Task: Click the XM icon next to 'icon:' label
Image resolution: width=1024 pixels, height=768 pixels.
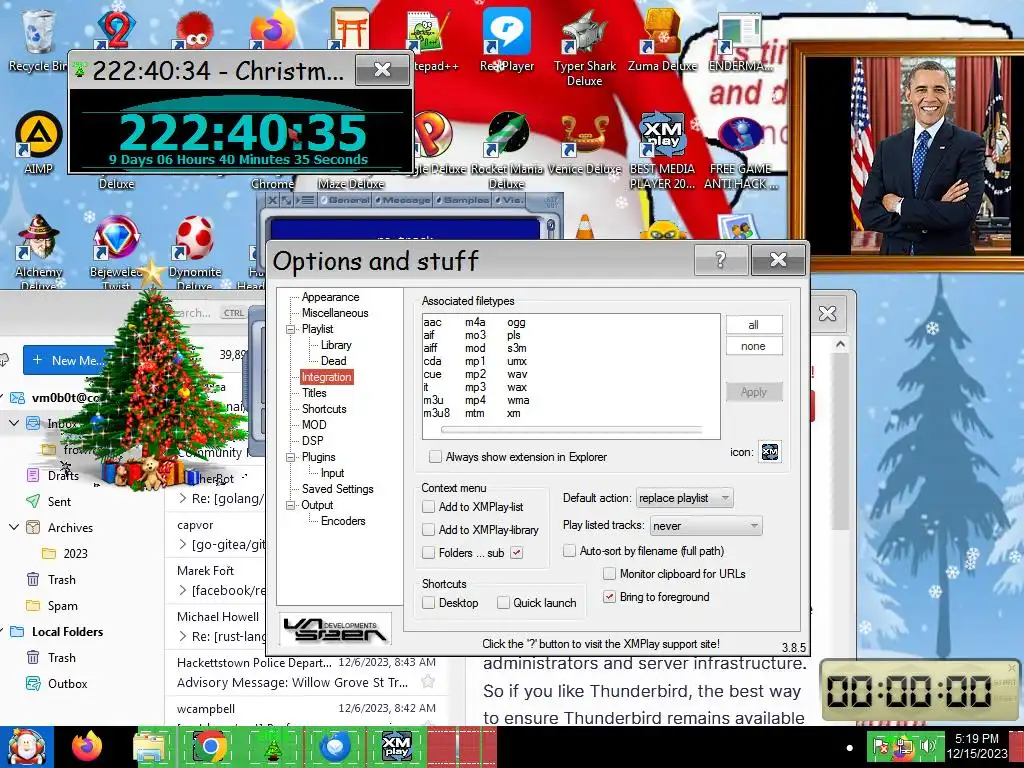Action: click(770, 452)
